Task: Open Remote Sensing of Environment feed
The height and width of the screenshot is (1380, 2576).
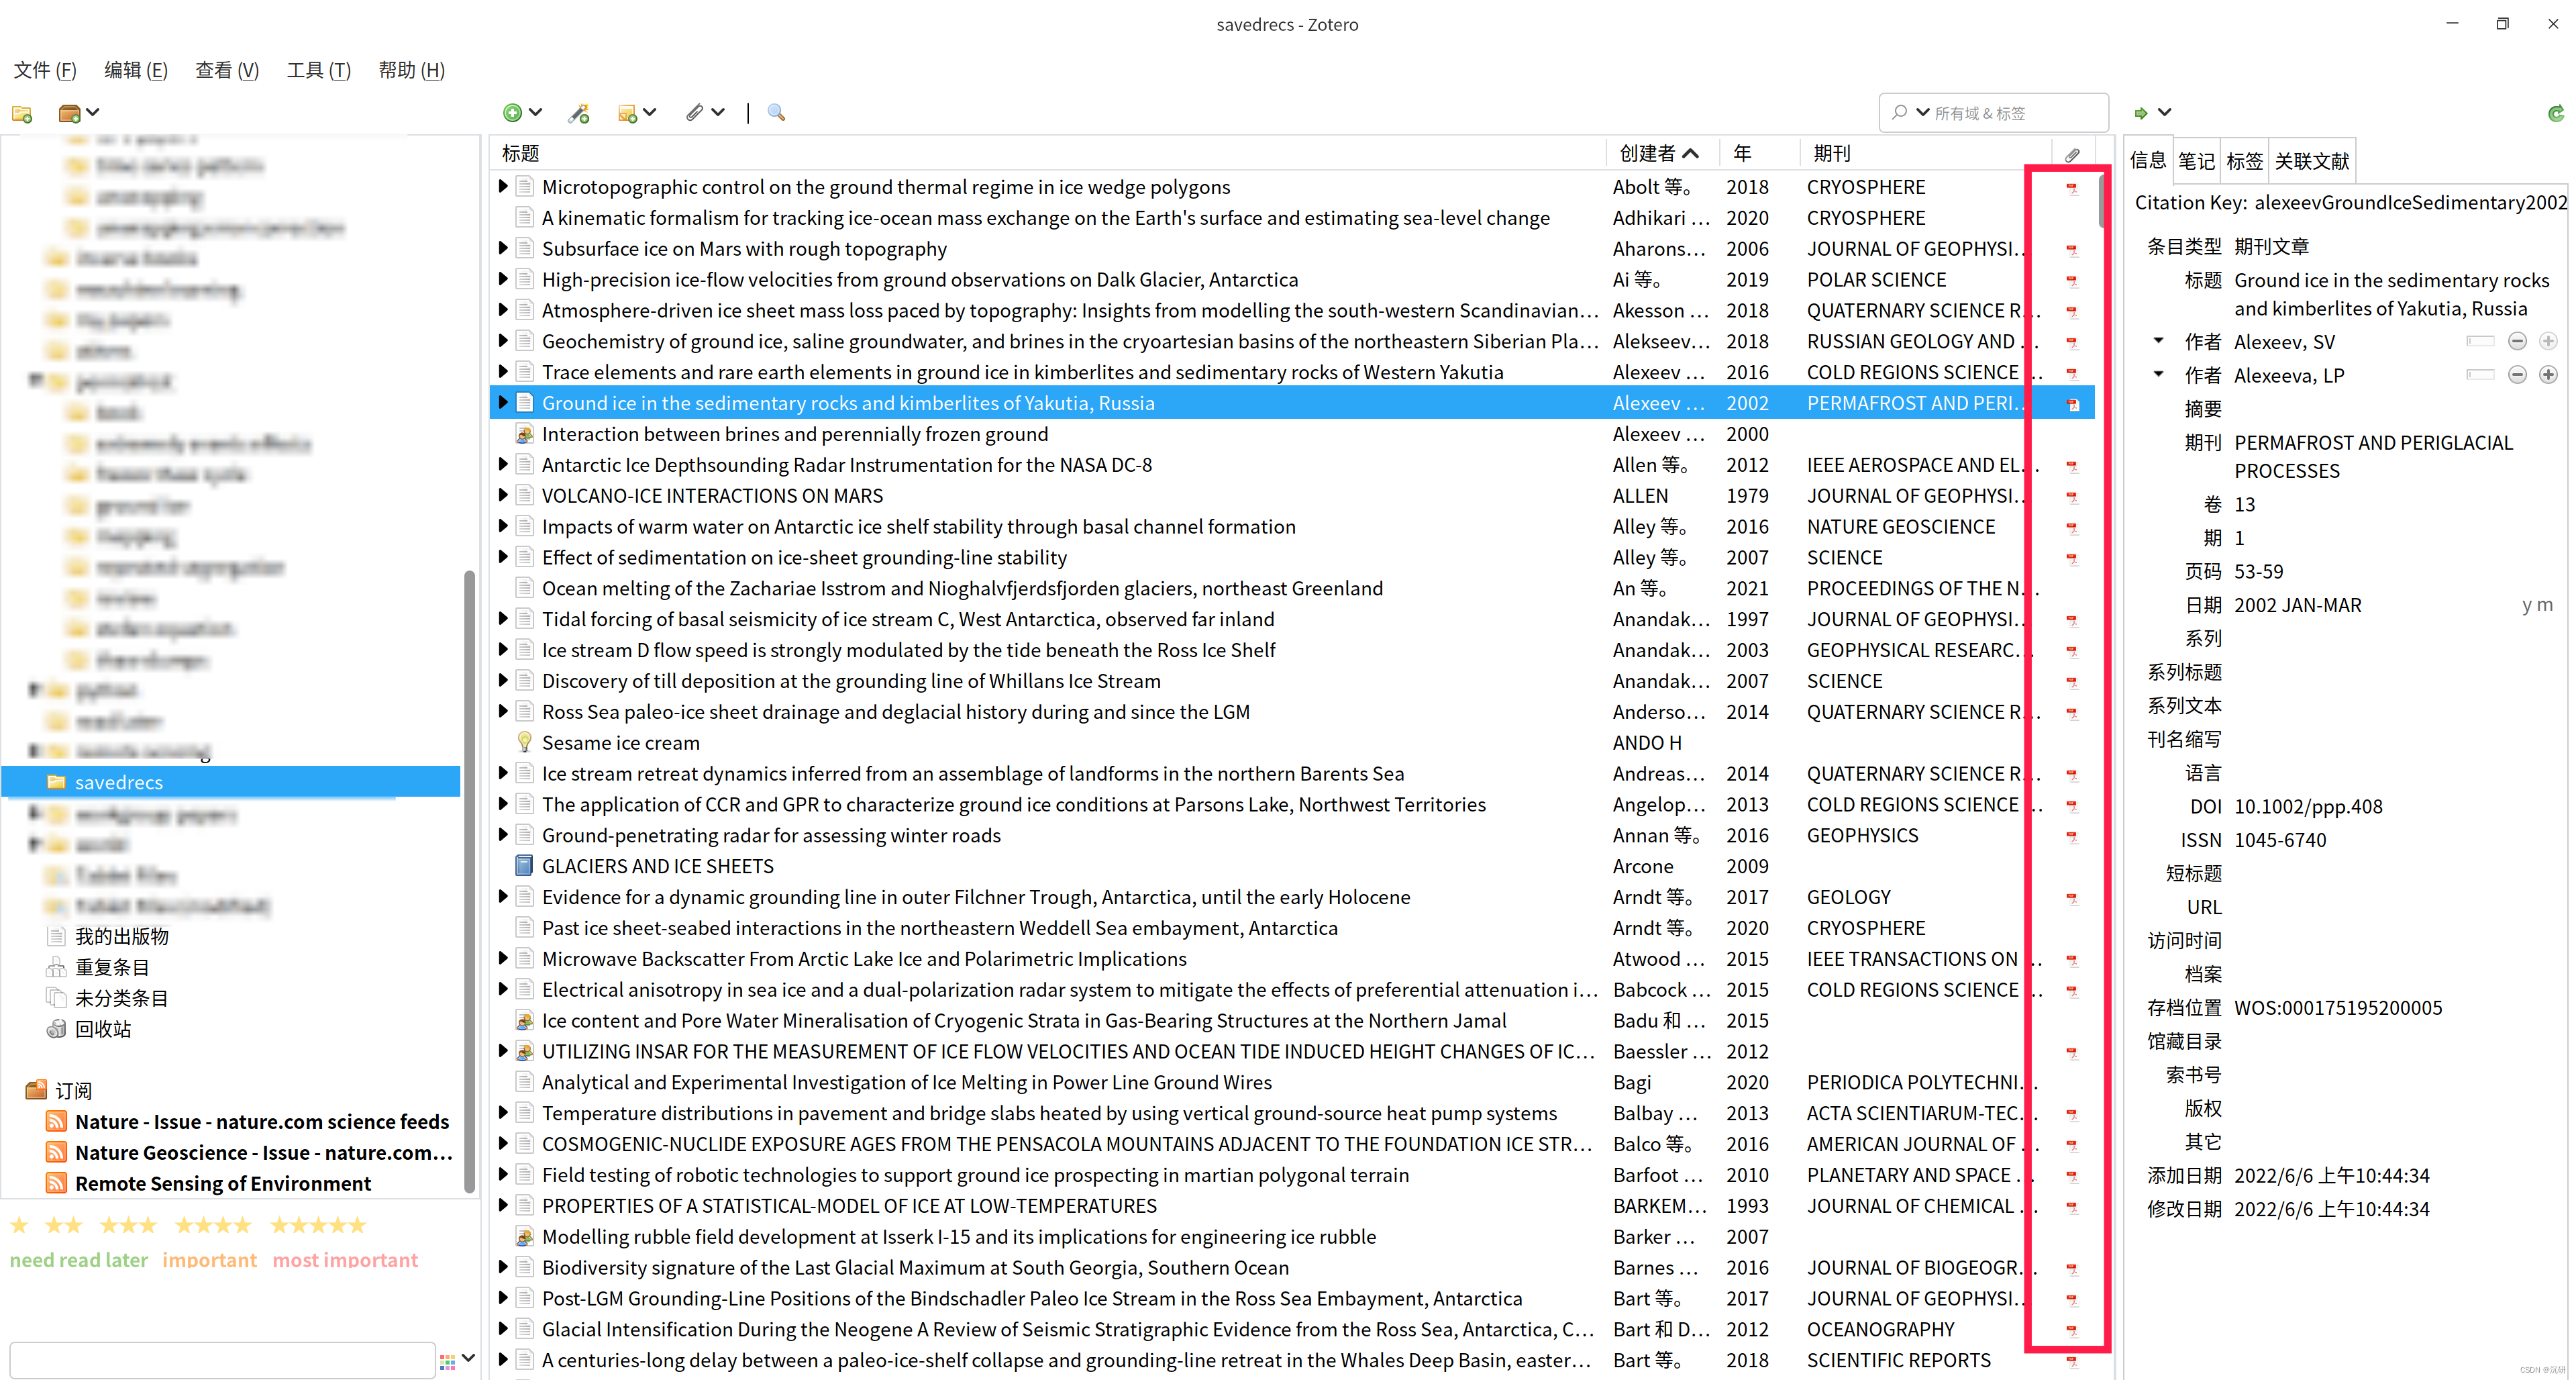Action: pyautogui.click(x=222, y=1183)
